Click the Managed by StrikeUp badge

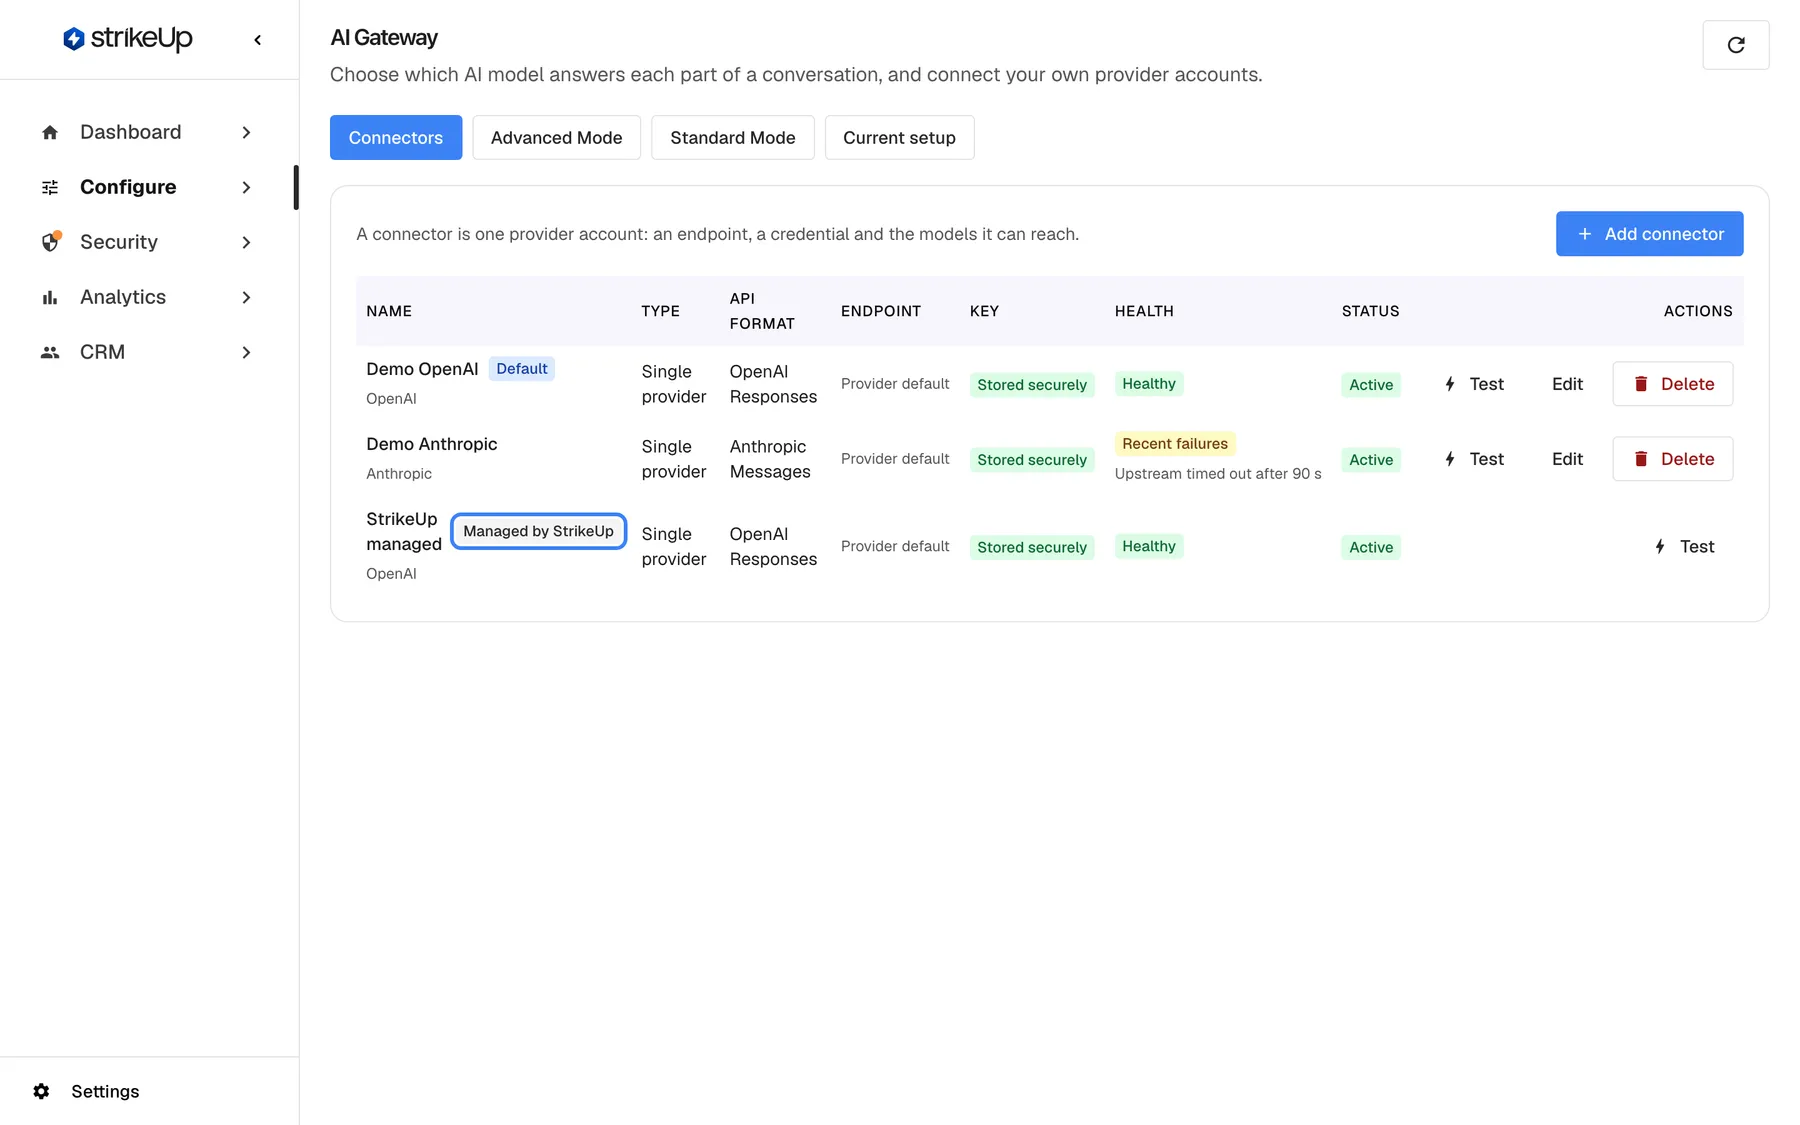click(x=538, y=531)
